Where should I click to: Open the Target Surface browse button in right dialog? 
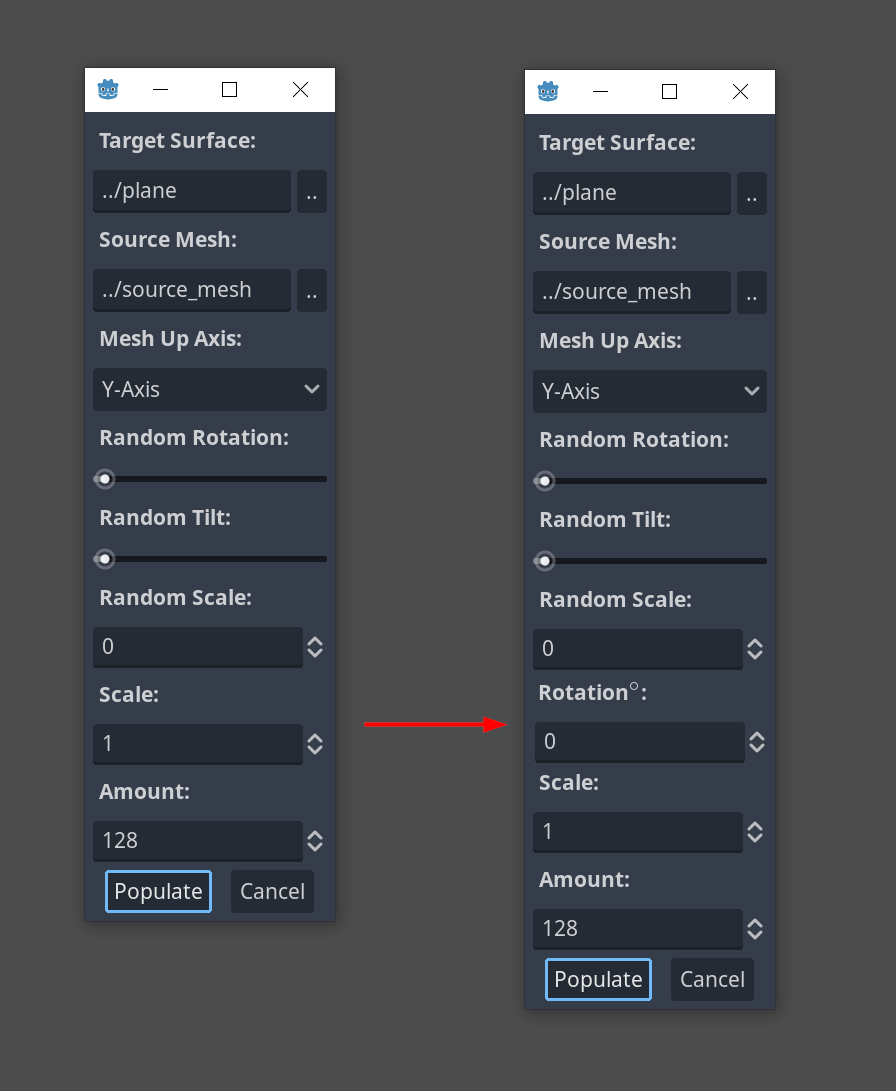point(752,193)
